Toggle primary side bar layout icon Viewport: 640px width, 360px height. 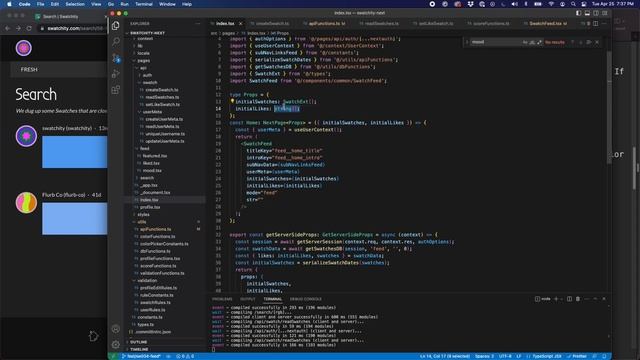(579, 13)
